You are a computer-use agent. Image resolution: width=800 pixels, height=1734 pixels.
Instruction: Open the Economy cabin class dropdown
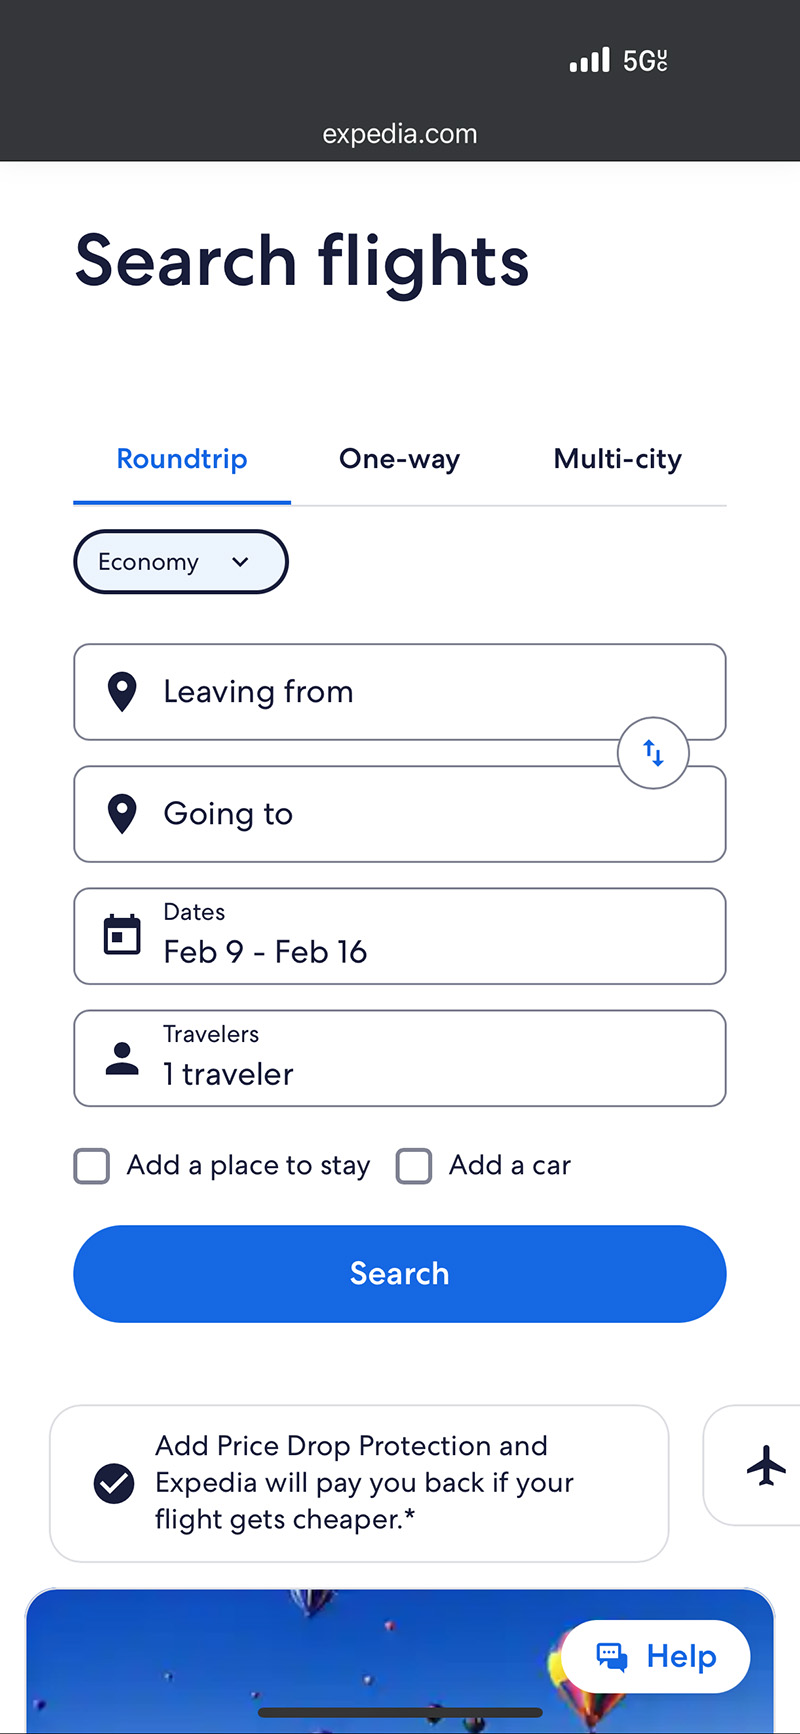(x=180, y=562)
